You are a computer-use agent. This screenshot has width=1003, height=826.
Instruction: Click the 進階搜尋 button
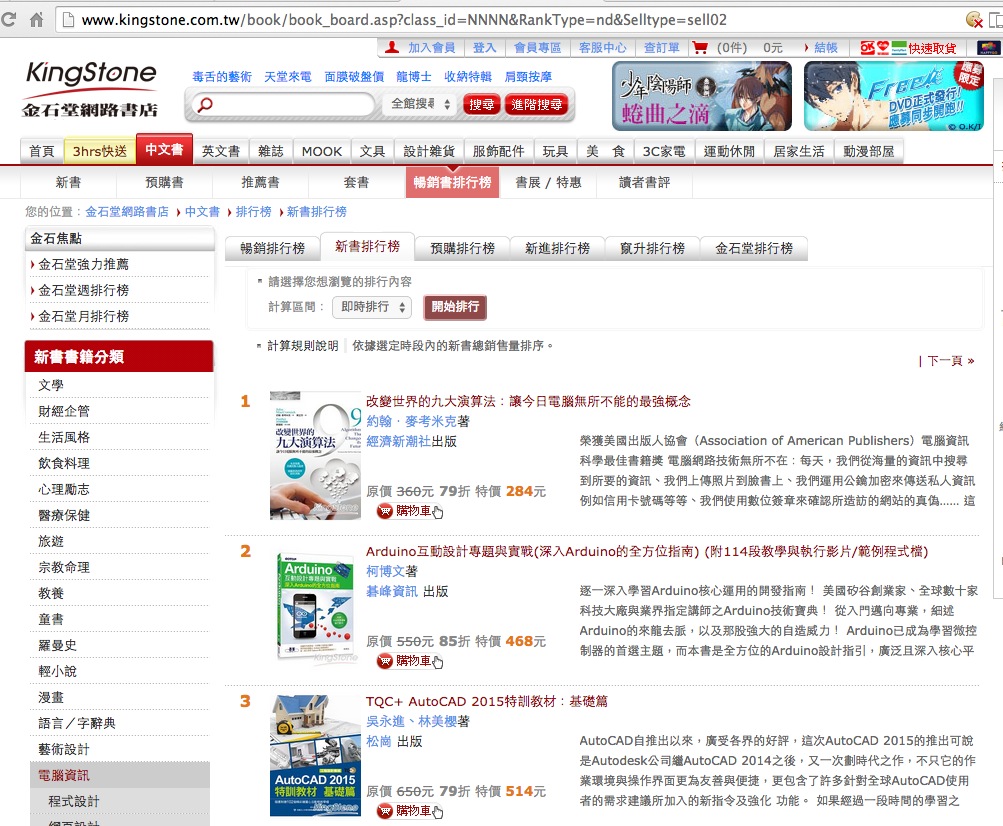[537, 104]
